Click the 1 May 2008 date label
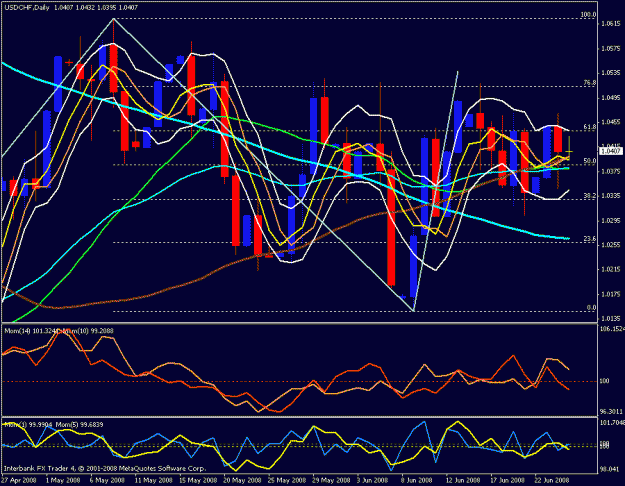Screen dimensions: 625x486 pos(61,480)
